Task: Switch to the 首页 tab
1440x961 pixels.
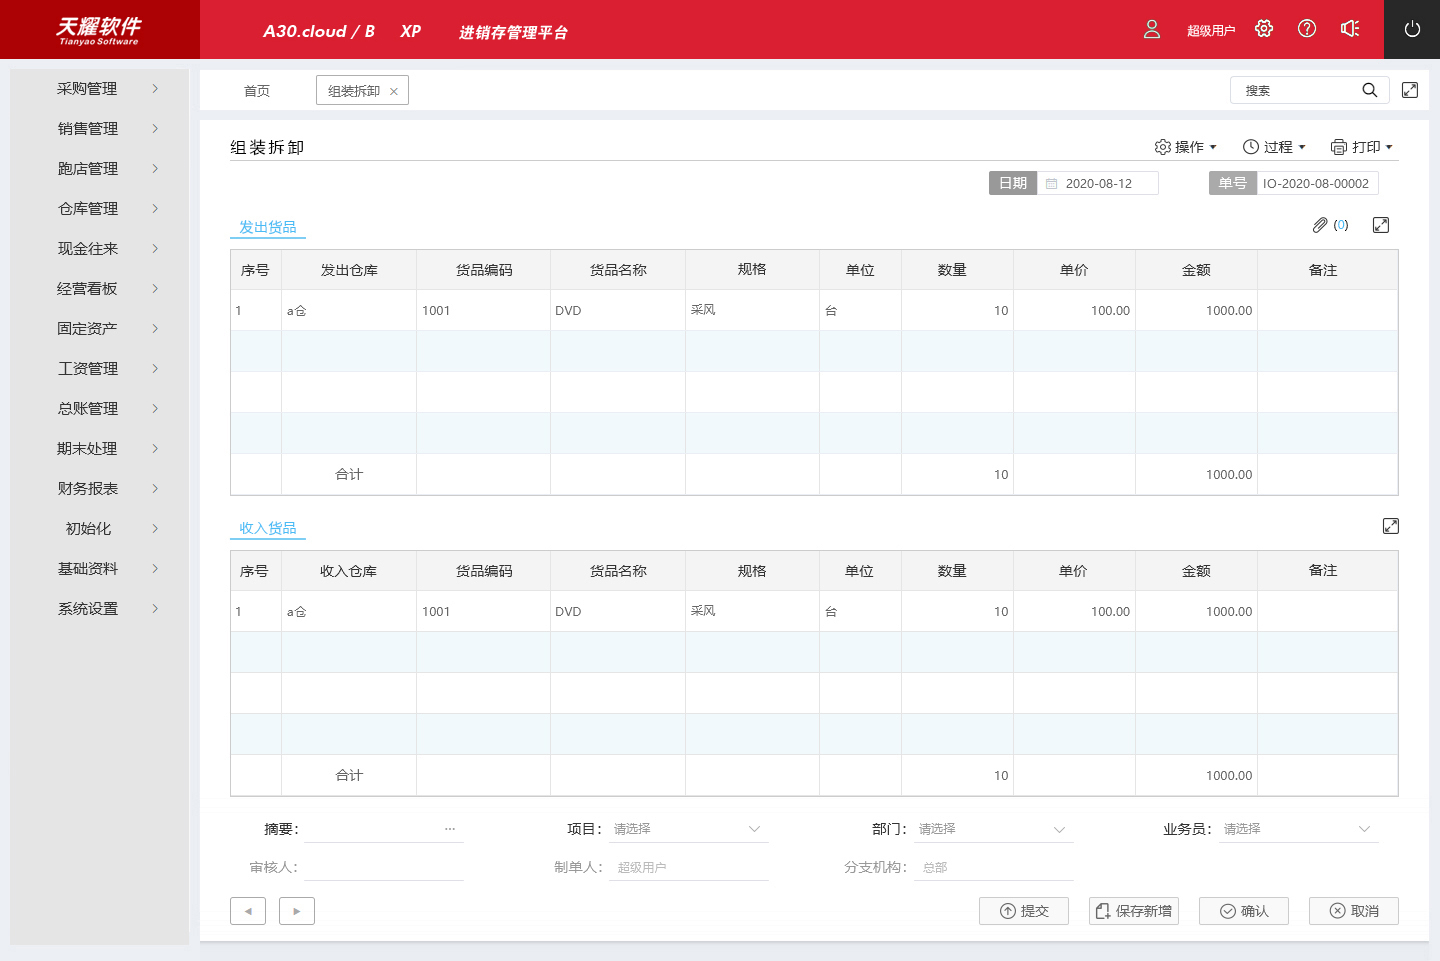Action: coord(257,91)
